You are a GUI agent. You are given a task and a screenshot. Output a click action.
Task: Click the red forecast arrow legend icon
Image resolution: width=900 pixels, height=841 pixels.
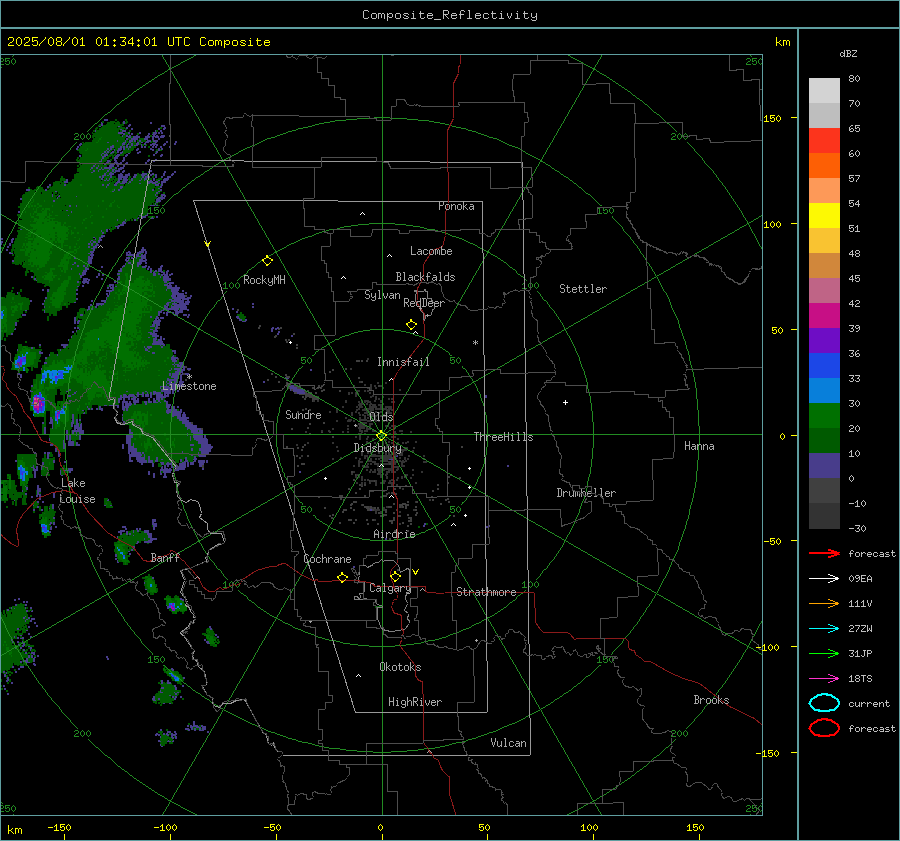coord(824,553)
